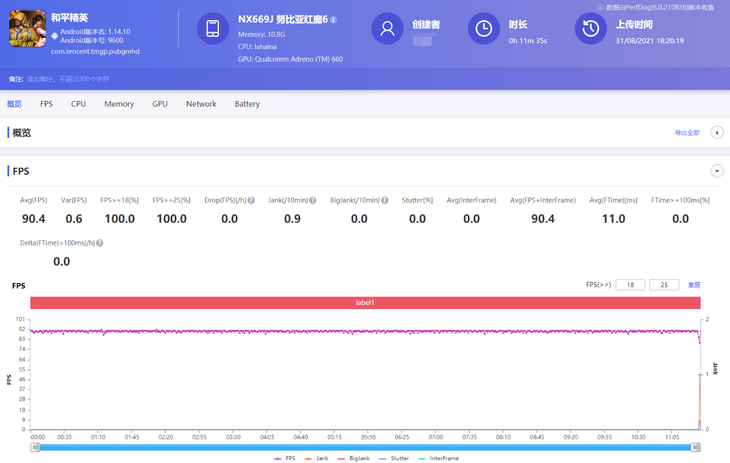Click 导出全部 export all link
The image size is (730, 463).
687,133
